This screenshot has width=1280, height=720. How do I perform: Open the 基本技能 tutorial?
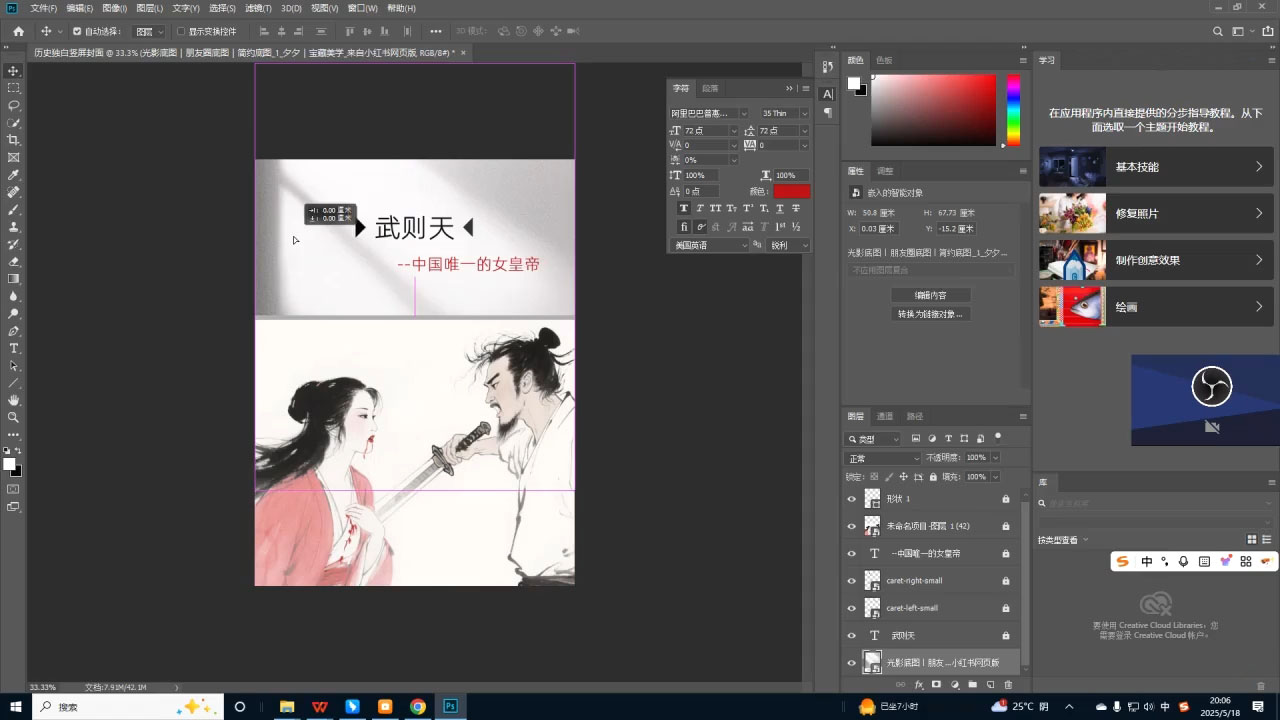coord(1155,167)
